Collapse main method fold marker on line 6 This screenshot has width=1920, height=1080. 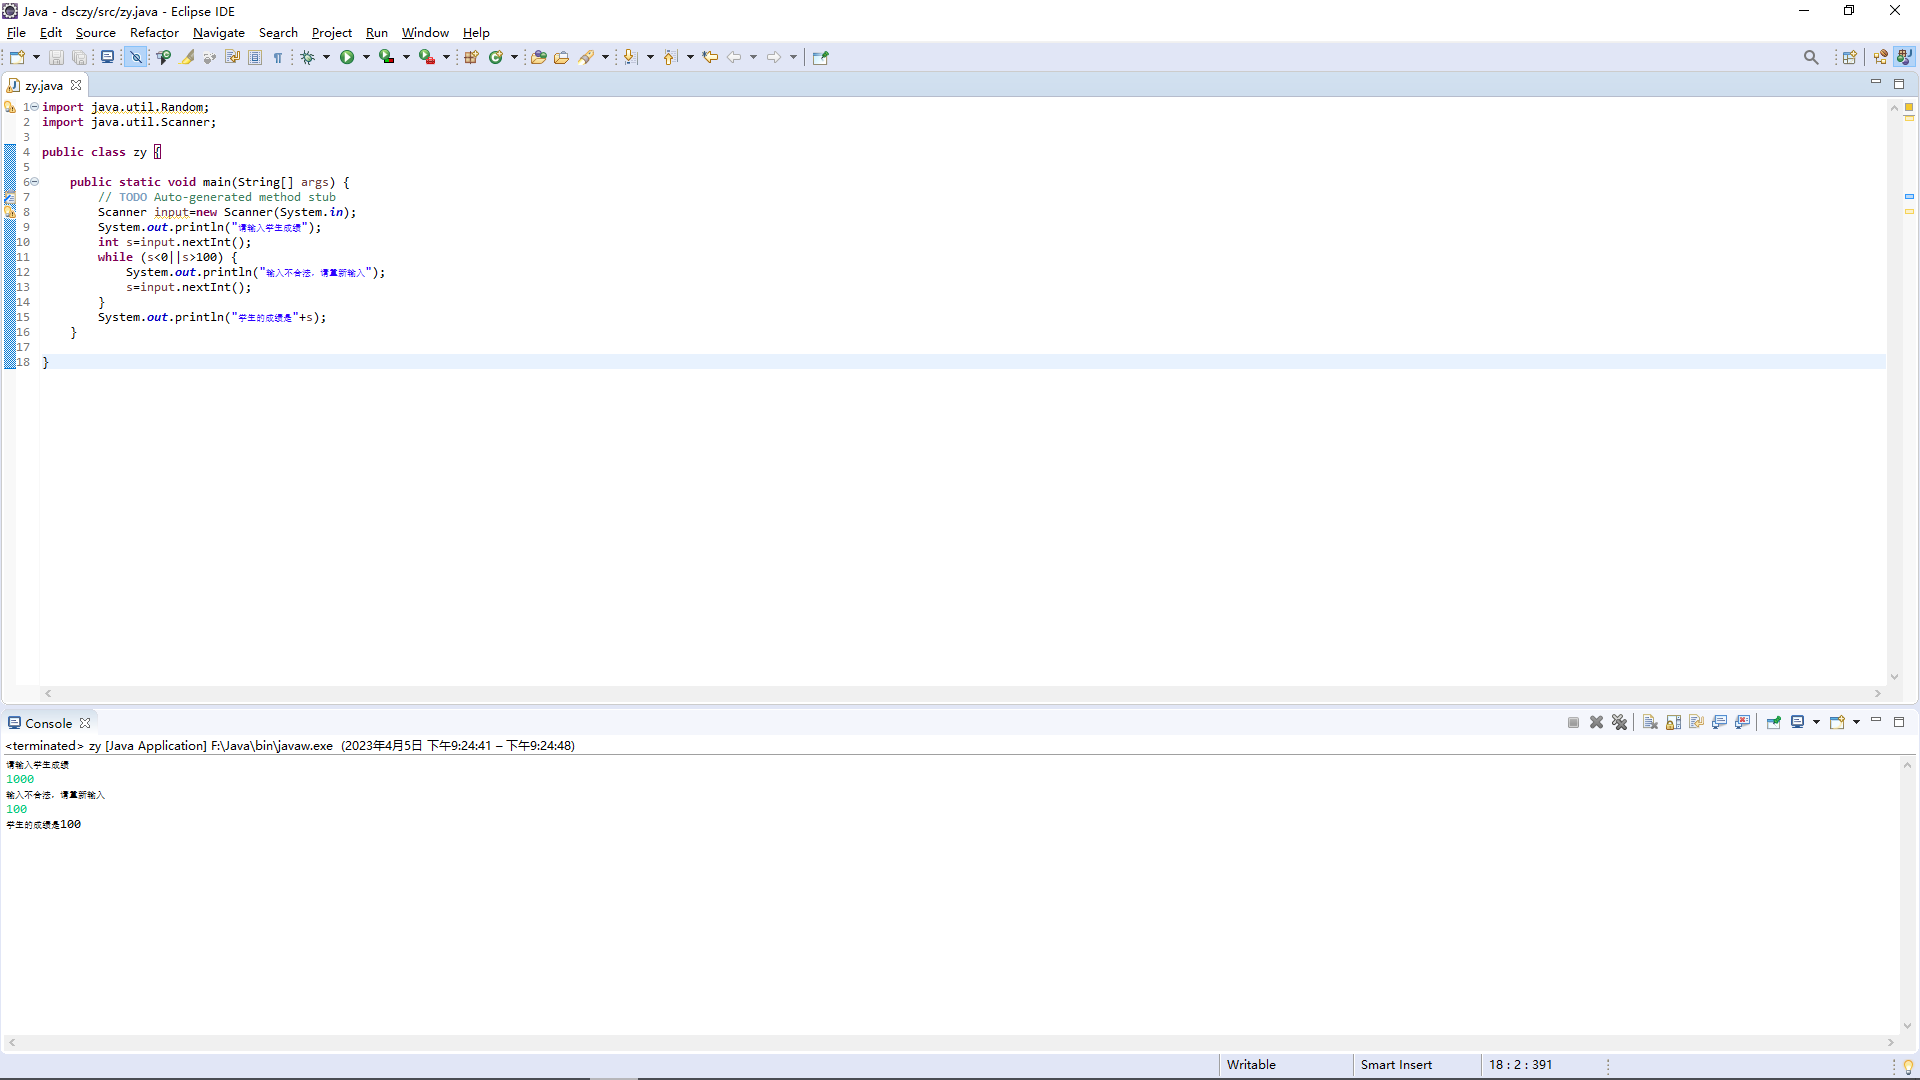coord(34,182)
